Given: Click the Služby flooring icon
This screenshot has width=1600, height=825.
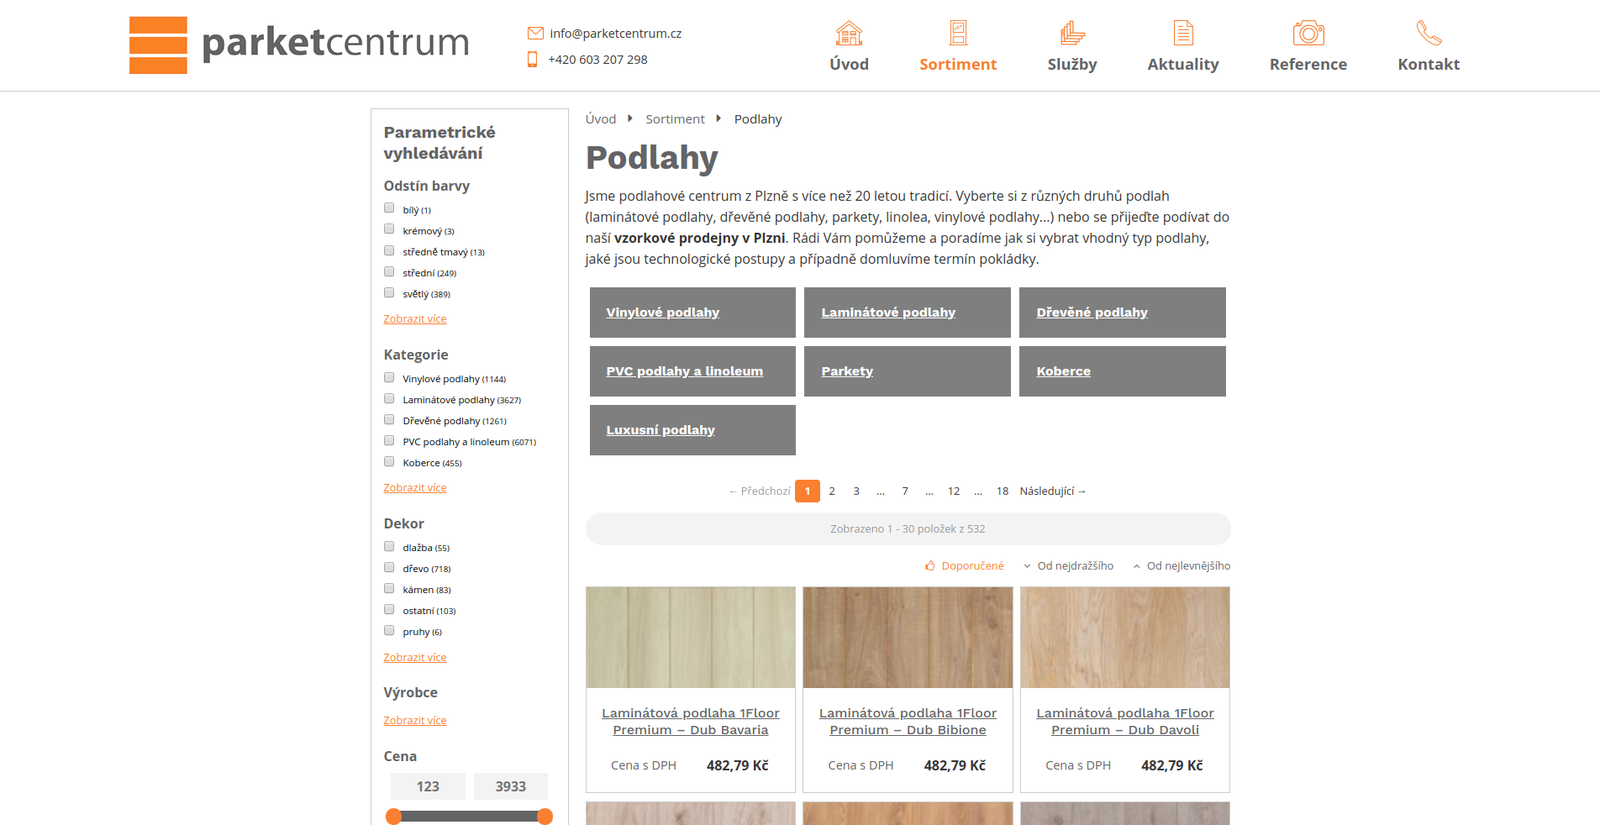Looking at the screenshot, I should 1072,34.
